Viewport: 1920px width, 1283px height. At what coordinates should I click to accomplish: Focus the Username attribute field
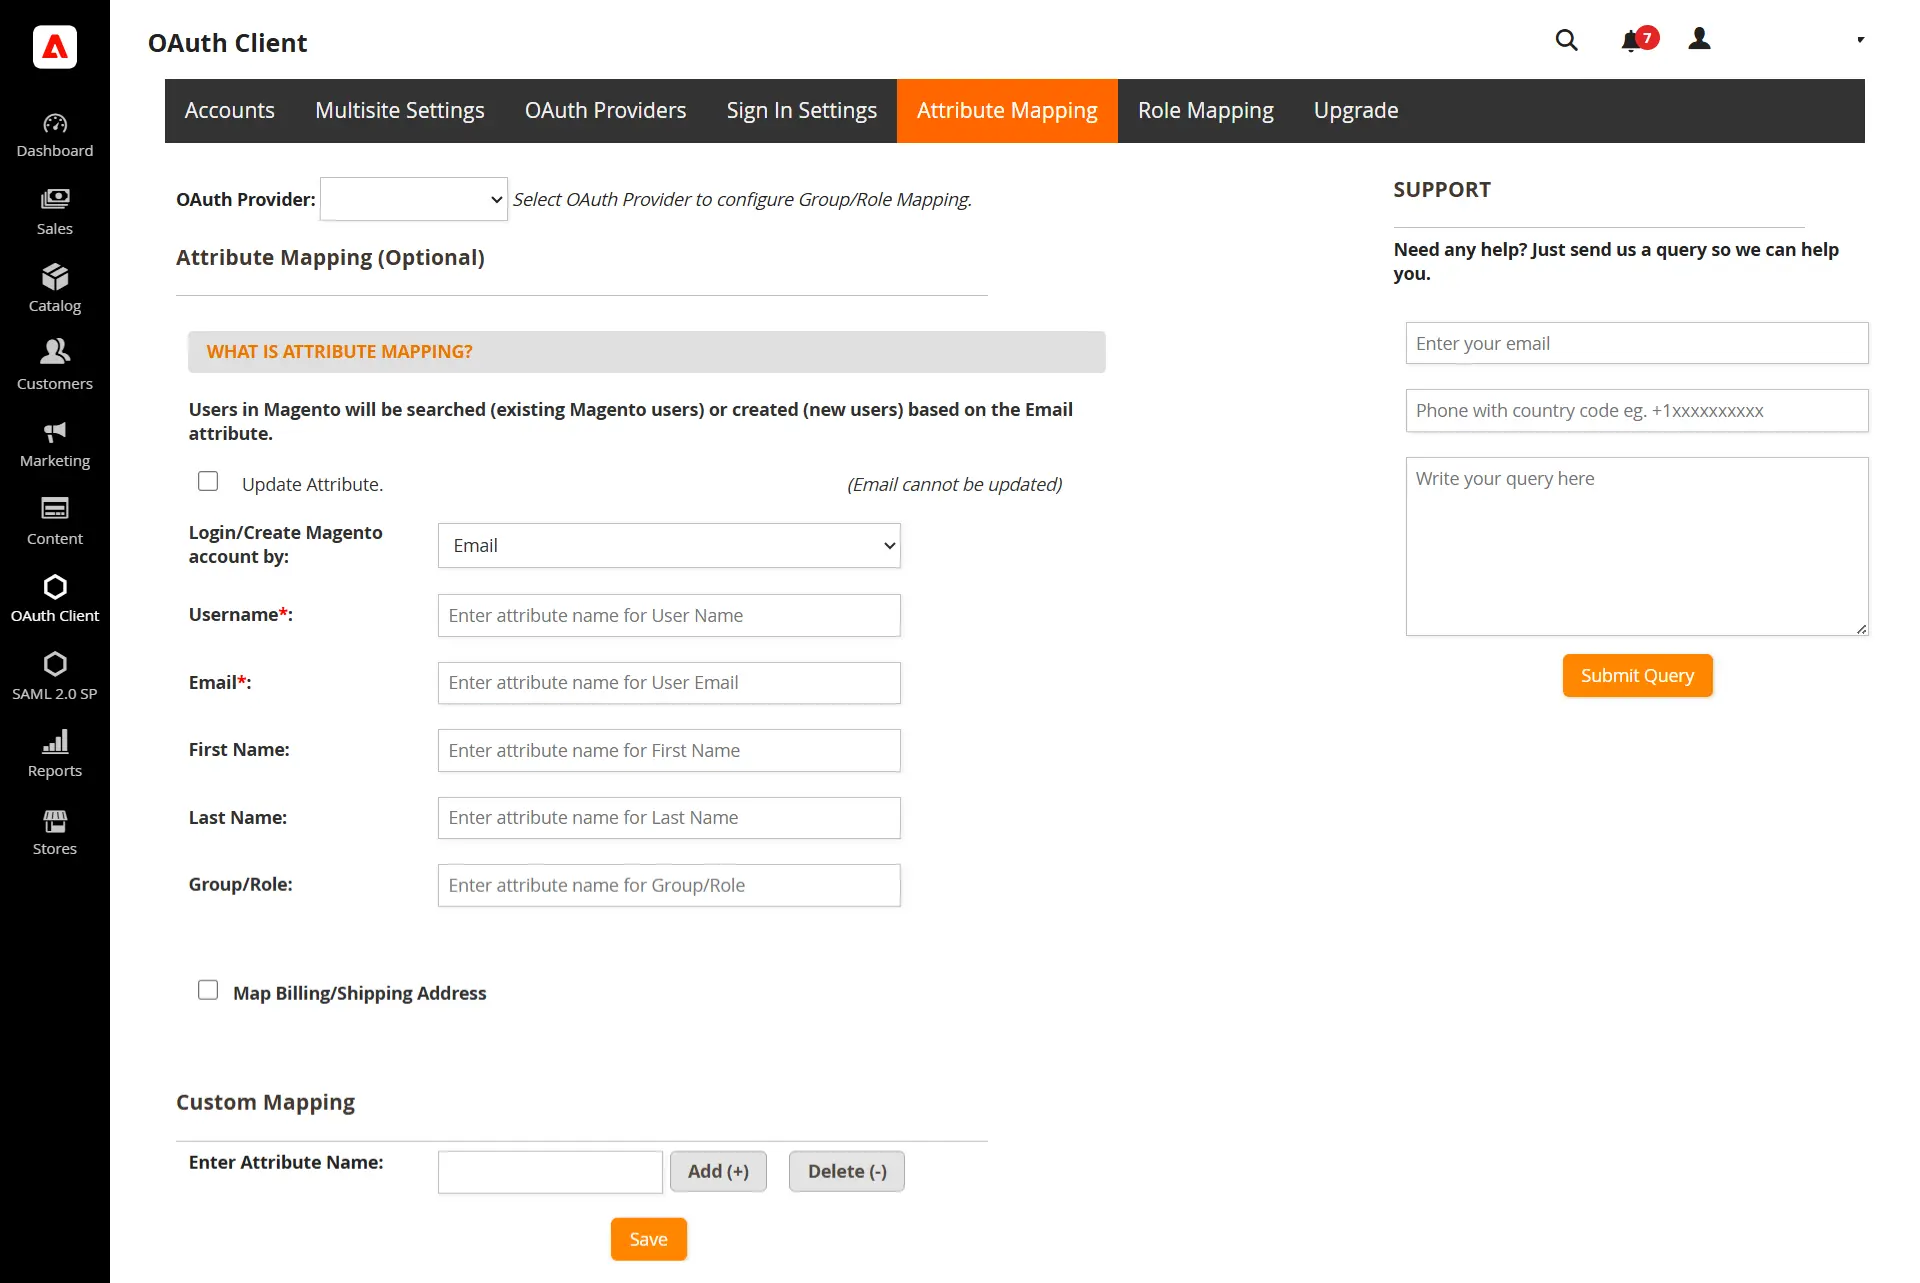669,616
